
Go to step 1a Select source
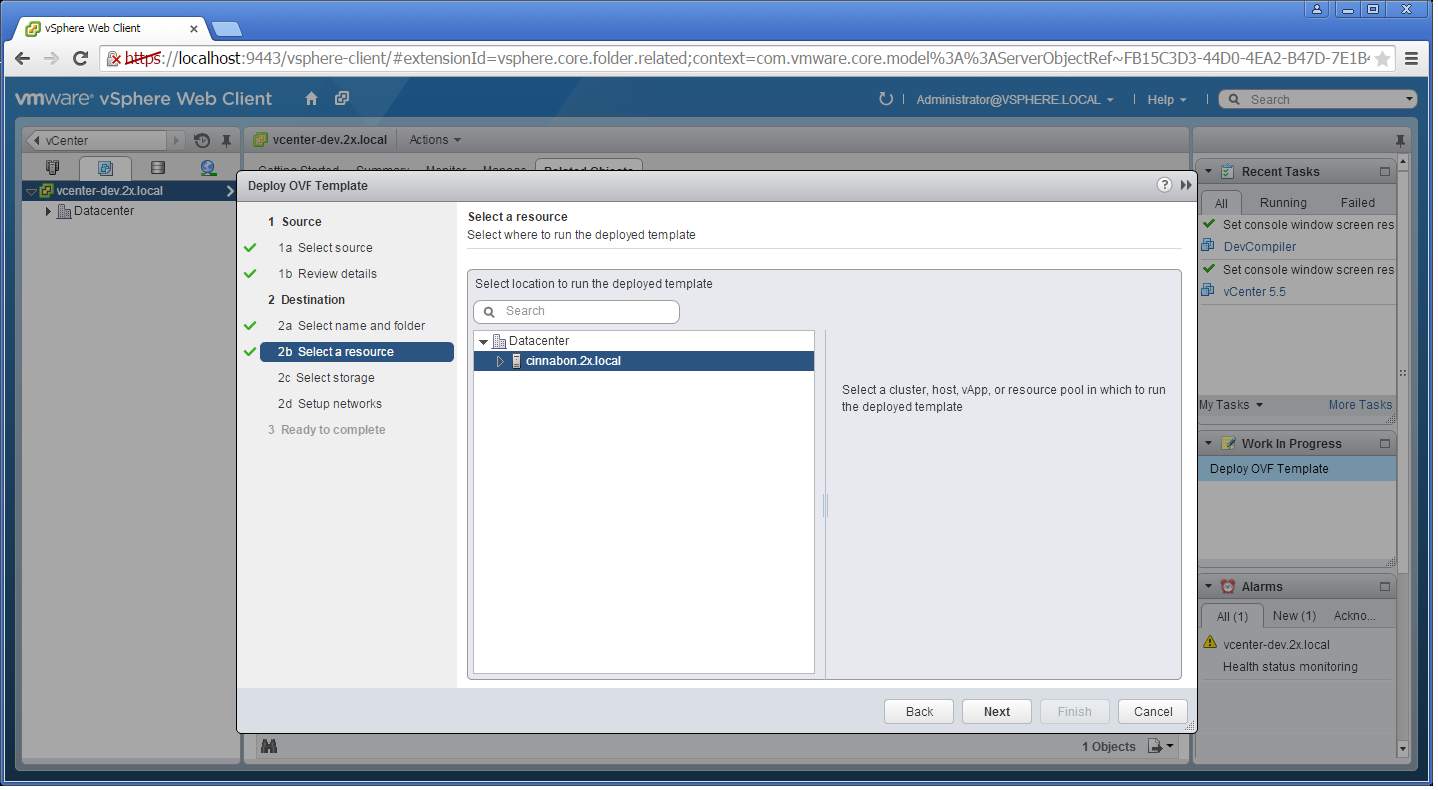325,248
